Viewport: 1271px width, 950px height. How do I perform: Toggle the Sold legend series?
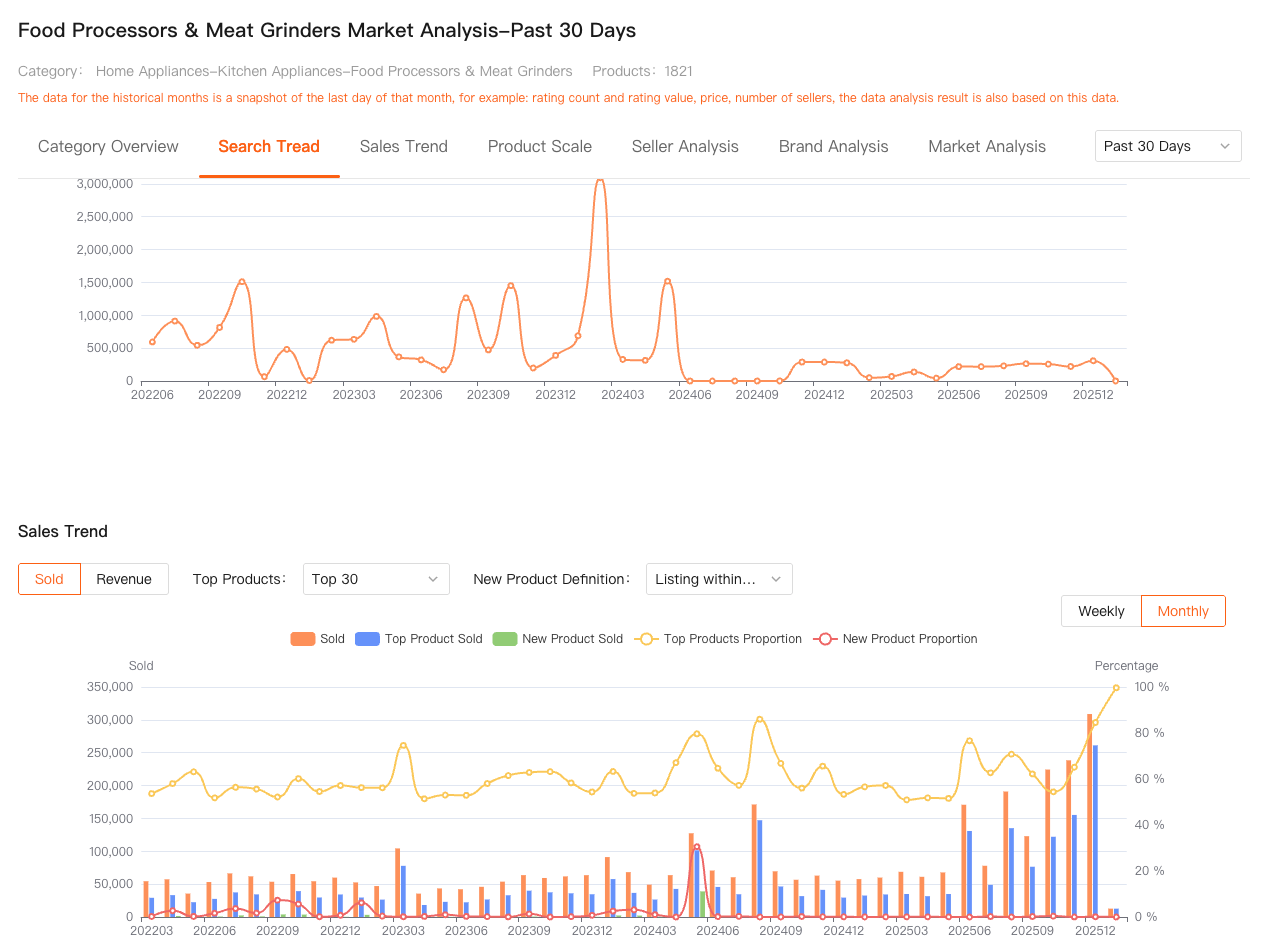pos(316,639)
